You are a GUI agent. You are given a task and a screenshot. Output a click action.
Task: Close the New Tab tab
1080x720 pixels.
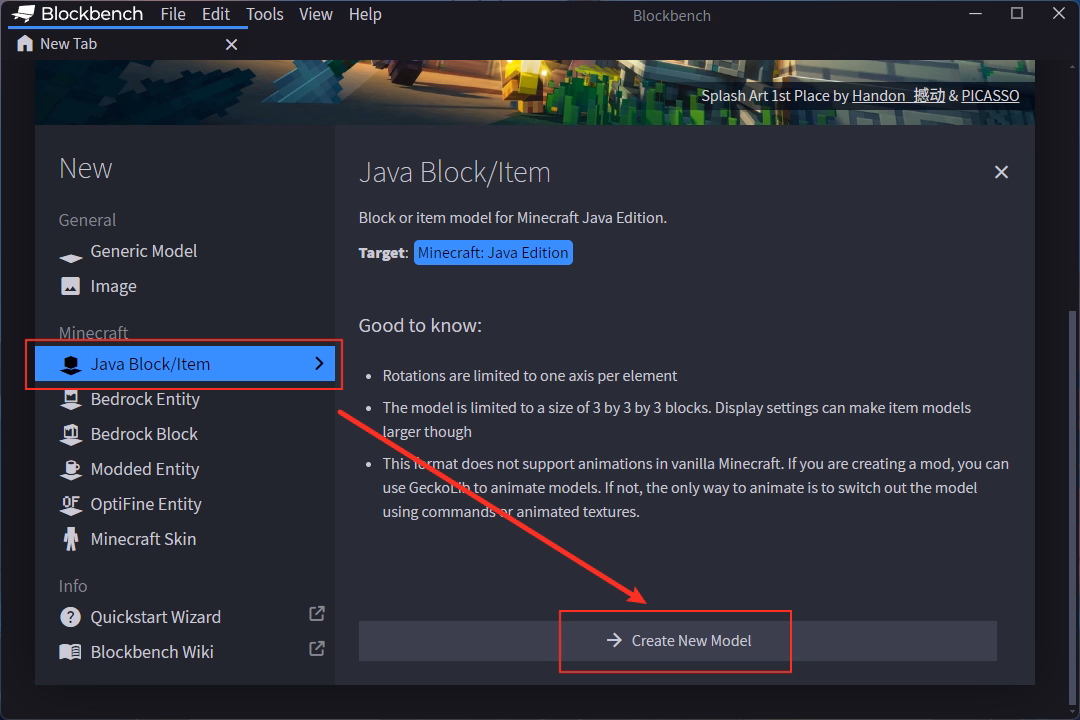(231, 44)
